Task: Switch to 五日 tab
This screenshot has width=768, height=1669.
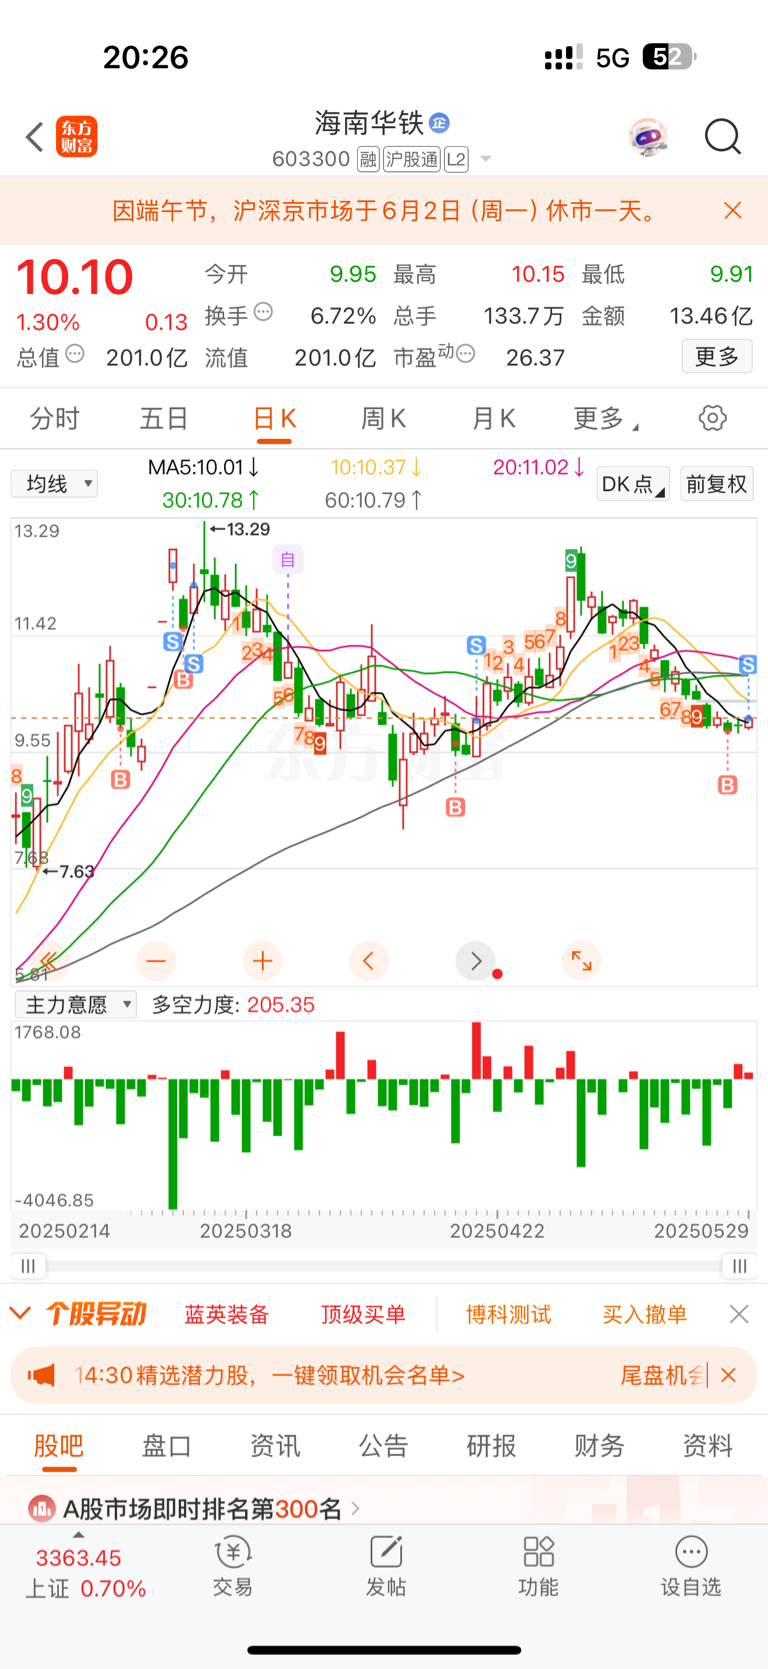Action: tap(164, 418)
